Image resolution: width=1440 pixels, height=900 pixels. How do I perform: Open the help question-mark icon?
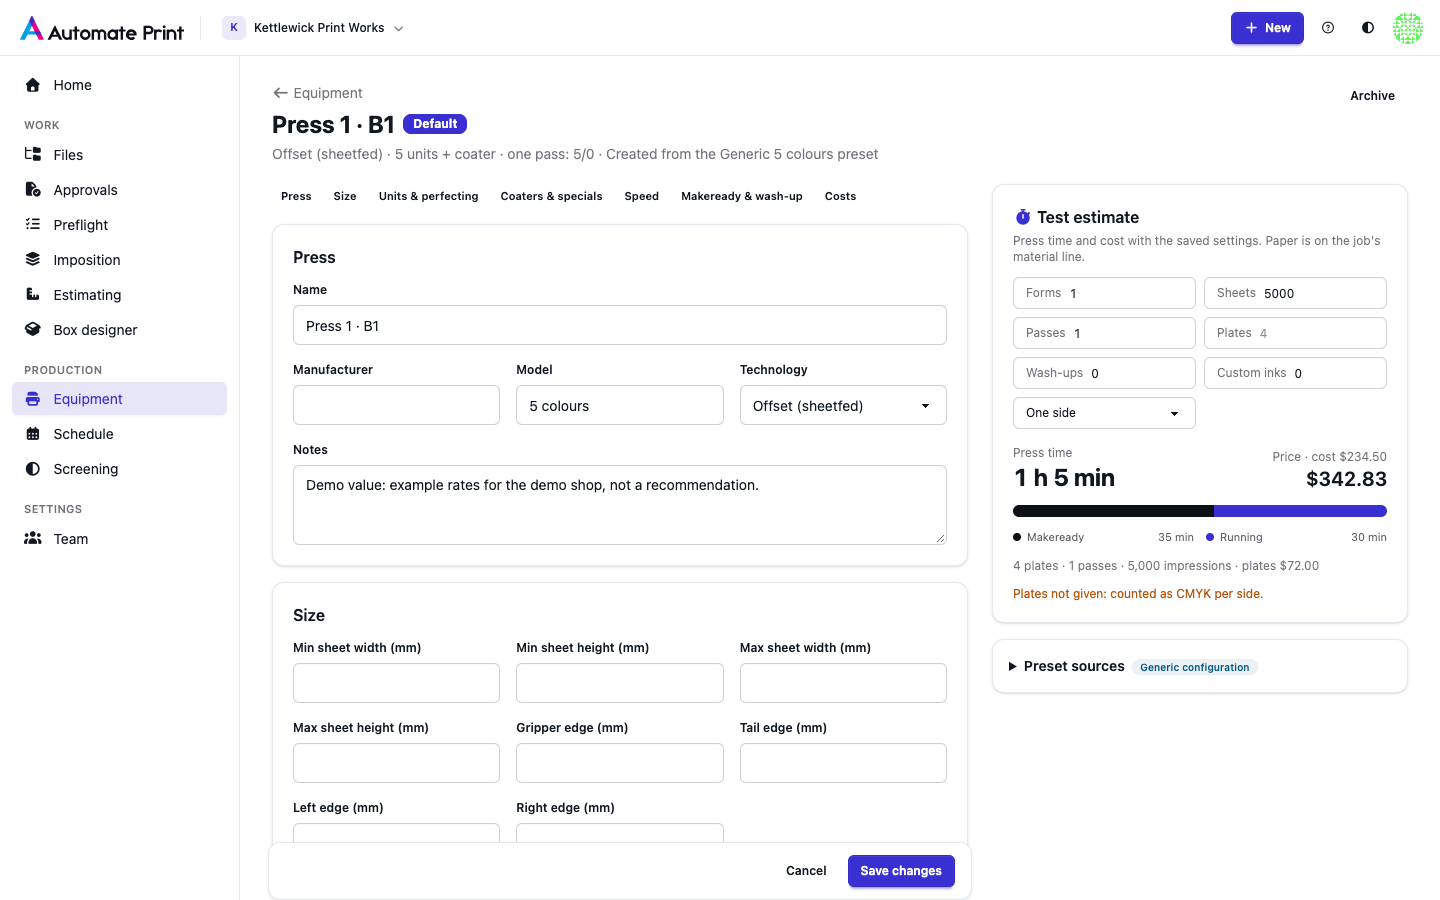(1328, 28)
